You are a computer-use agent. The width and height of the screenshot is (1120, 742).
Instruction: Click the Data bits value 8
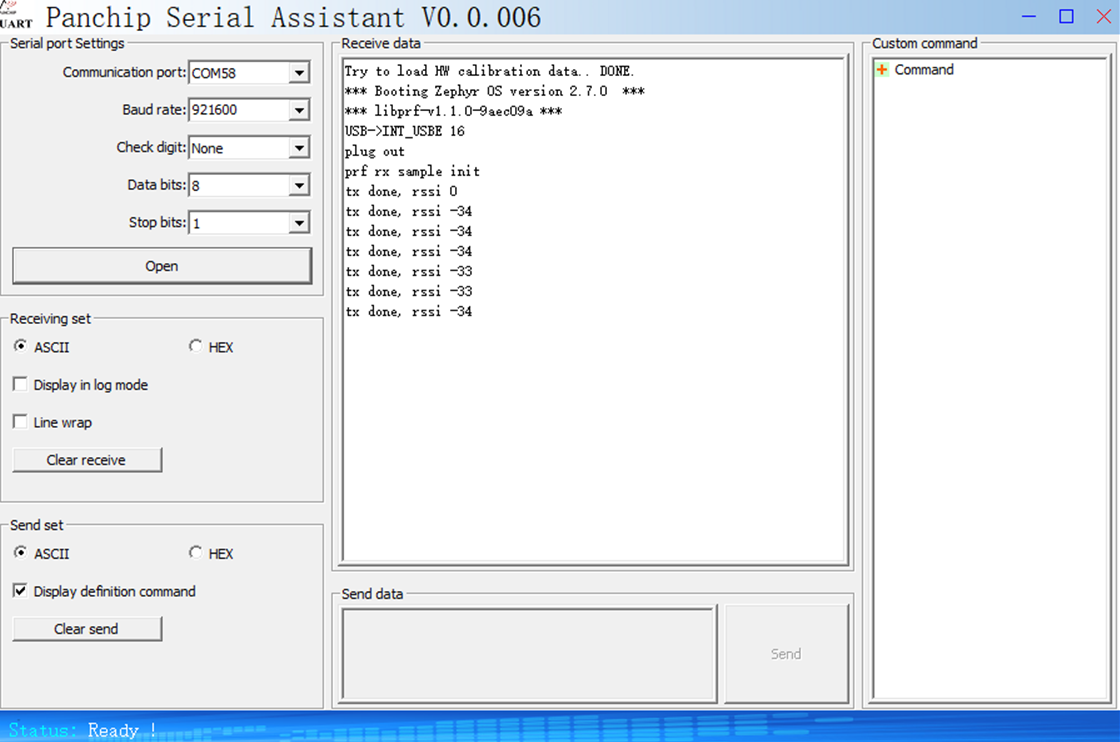(240, 186)
